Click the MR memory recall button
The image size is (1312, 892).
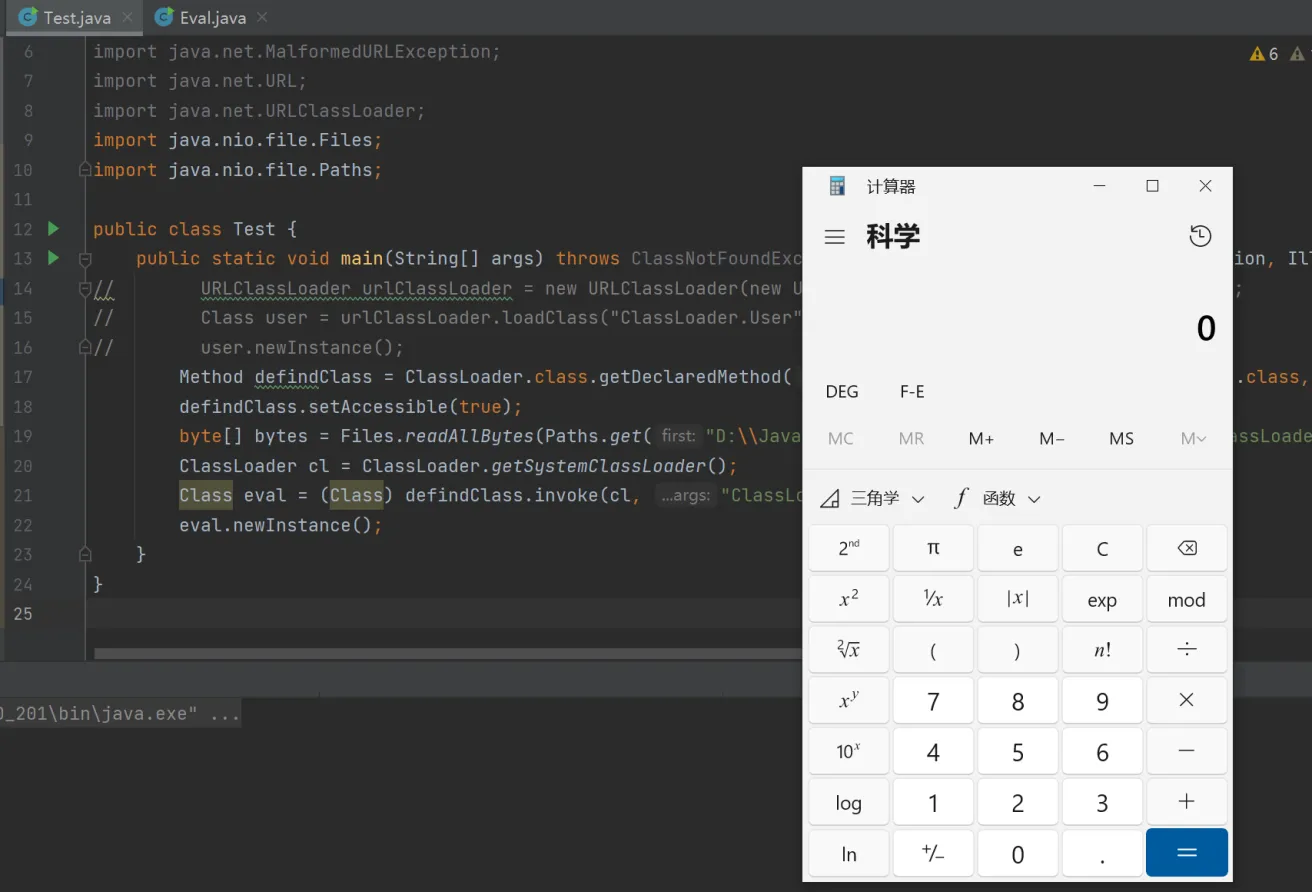(x=911, y=439)
